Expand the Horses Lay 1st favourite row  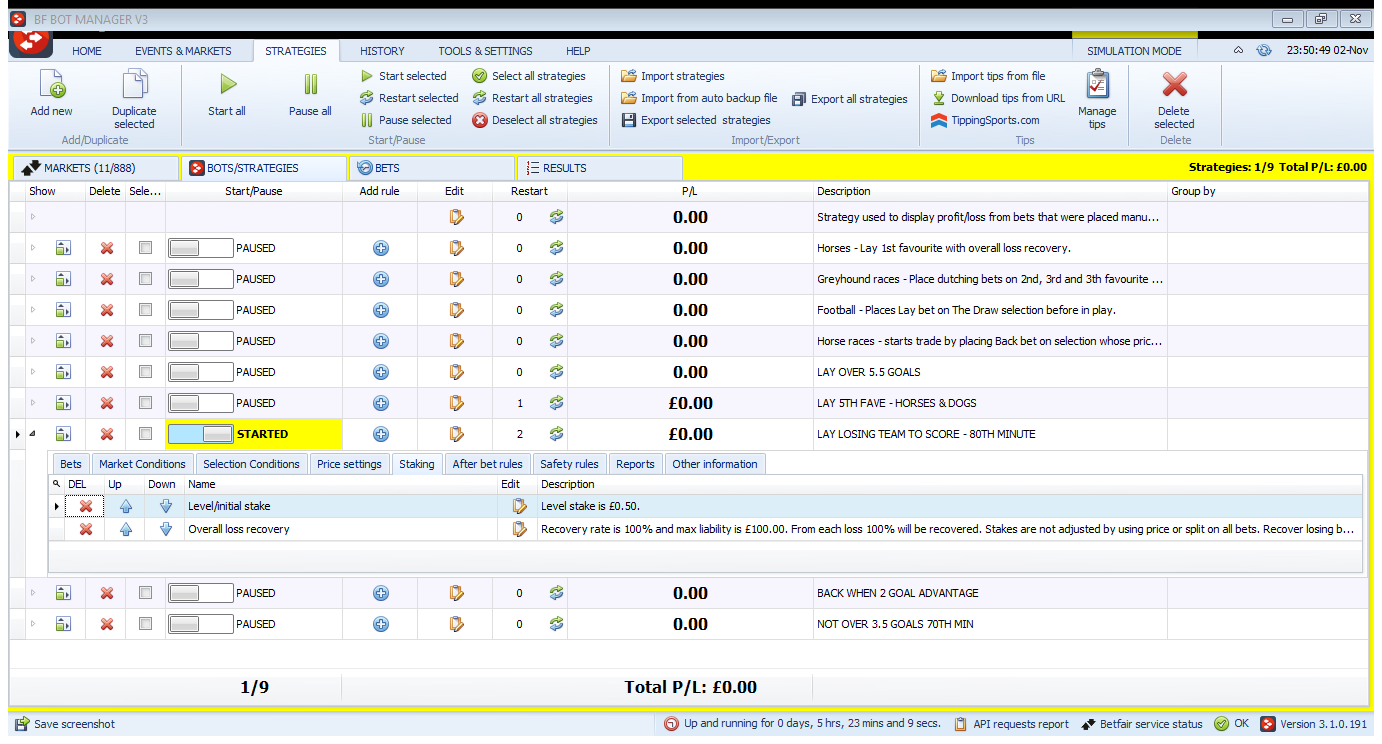tap(32, 248)
